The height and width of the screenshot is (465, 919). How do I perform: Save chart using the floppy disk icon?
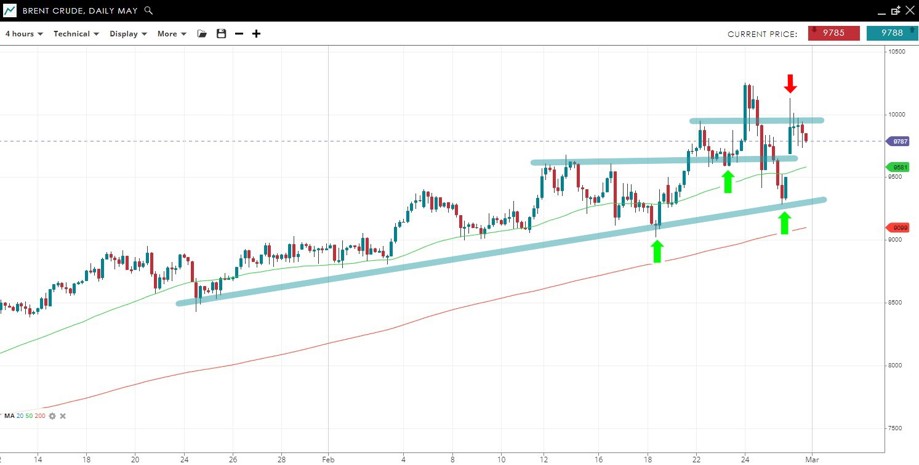point(221,34)
